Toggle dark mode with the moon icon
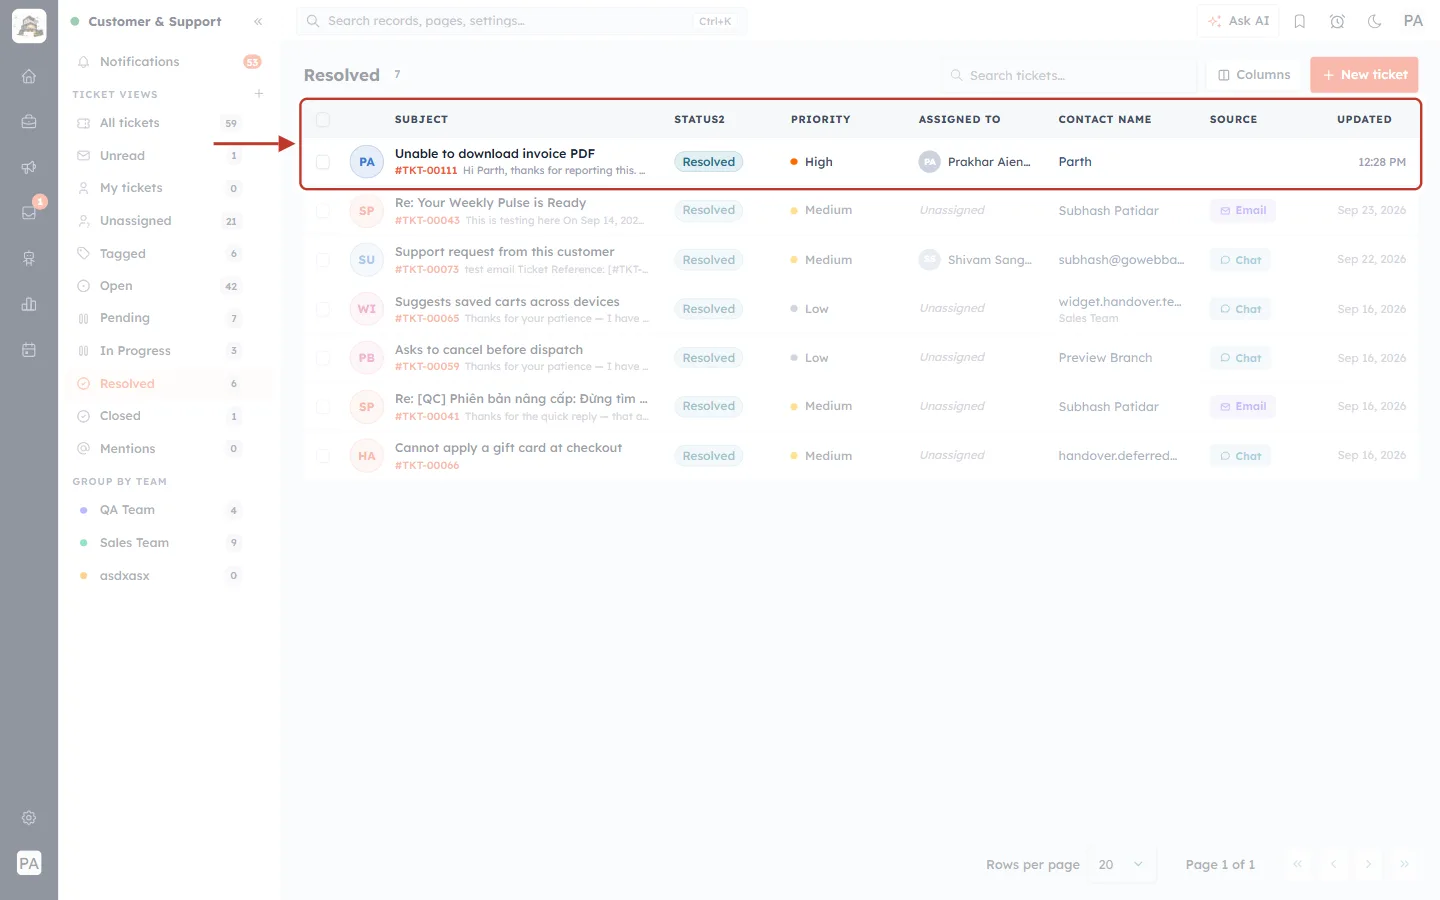1440x900 pixels. tap(1375, 21)
